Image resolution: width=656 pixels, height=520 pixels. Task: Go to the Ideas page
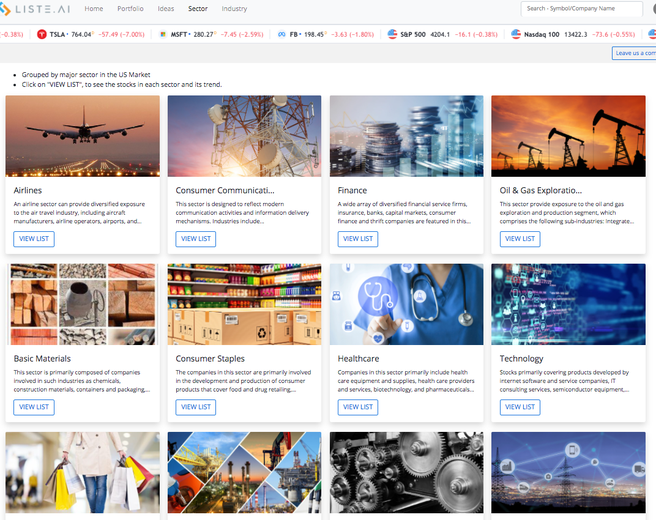coord(166,8)
